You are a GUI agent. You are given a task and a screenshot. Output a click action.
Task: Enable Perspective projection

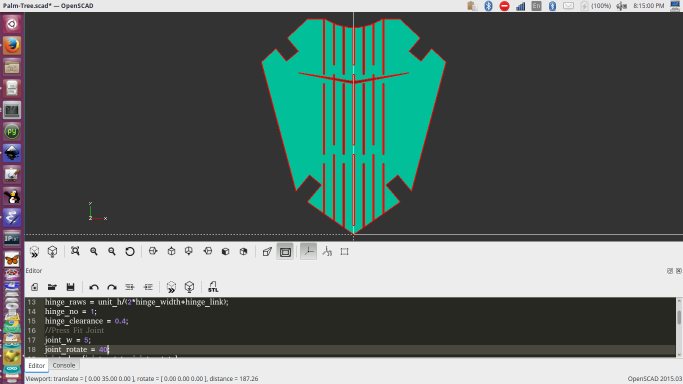pos(267,252)
